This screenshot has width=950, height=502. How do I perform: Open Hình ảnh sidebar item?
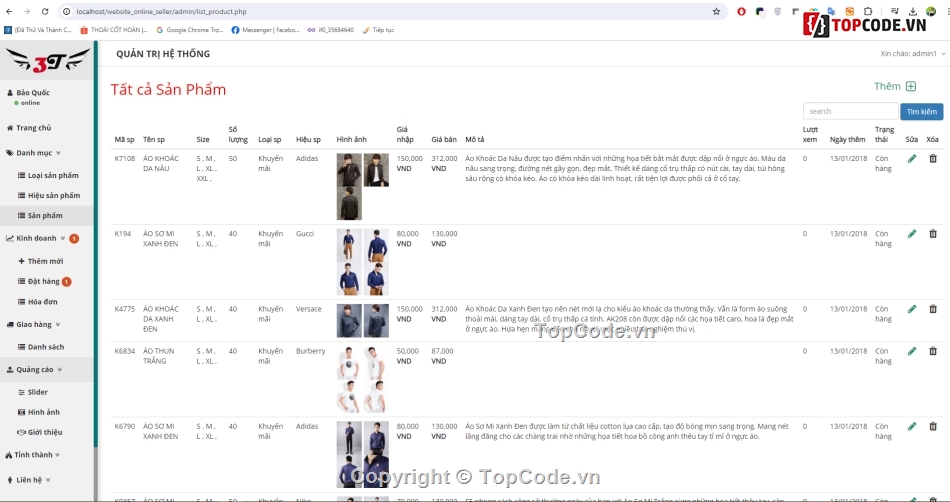(x=39, y=412)
